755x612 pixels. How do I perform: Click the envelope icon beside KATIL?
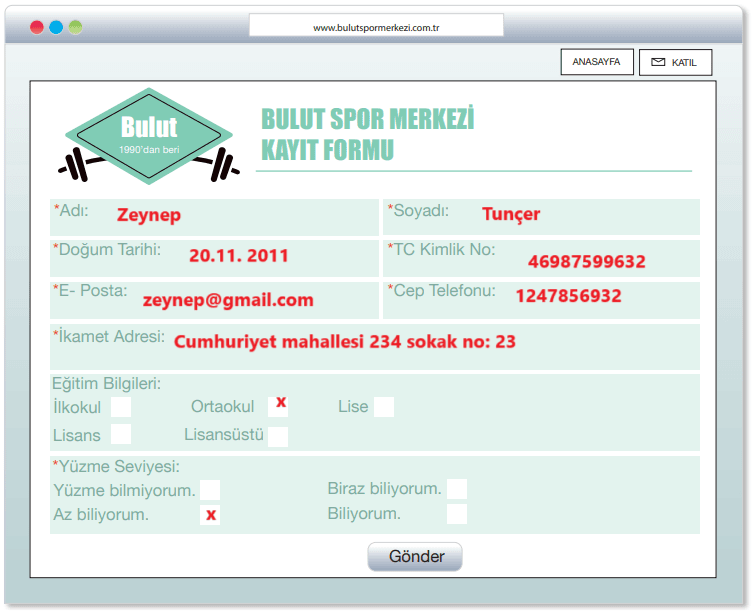pyautogui.click(x=658, y=62)
